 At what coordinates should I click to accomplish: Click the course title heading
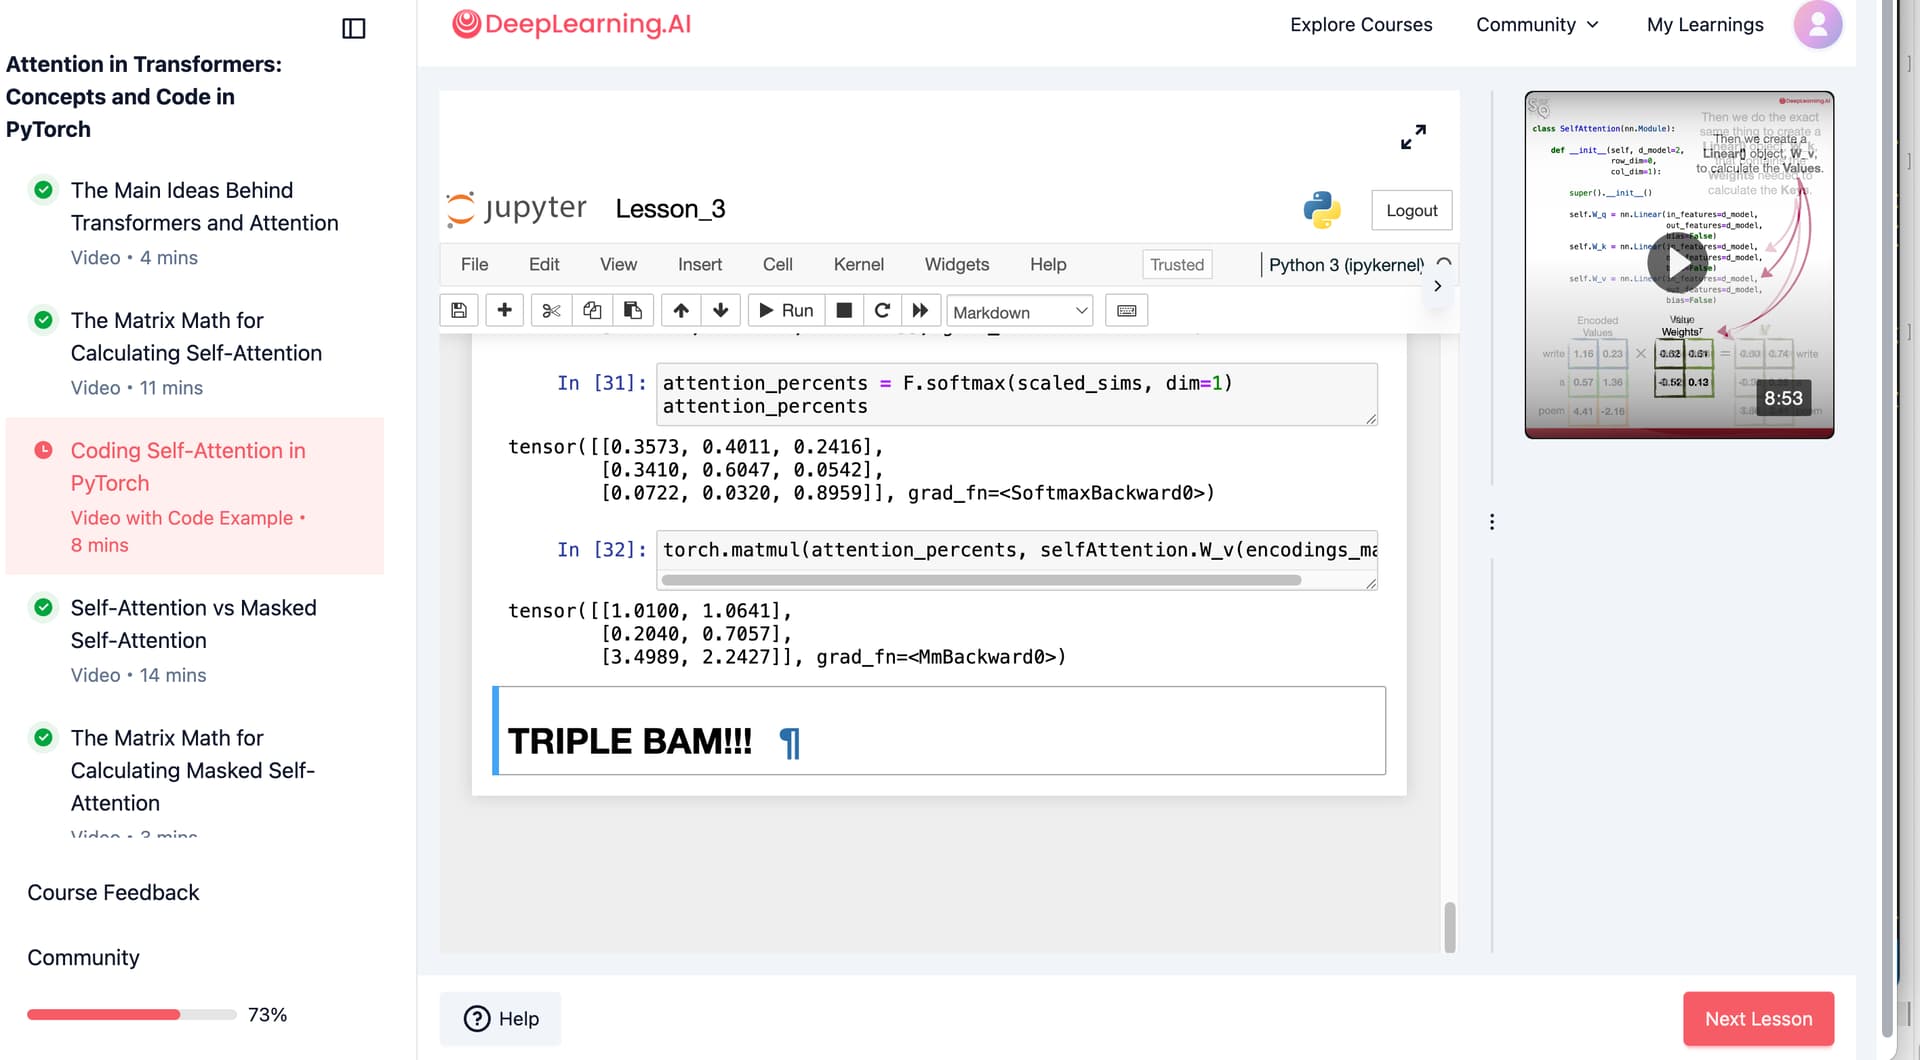coord(144,96)
